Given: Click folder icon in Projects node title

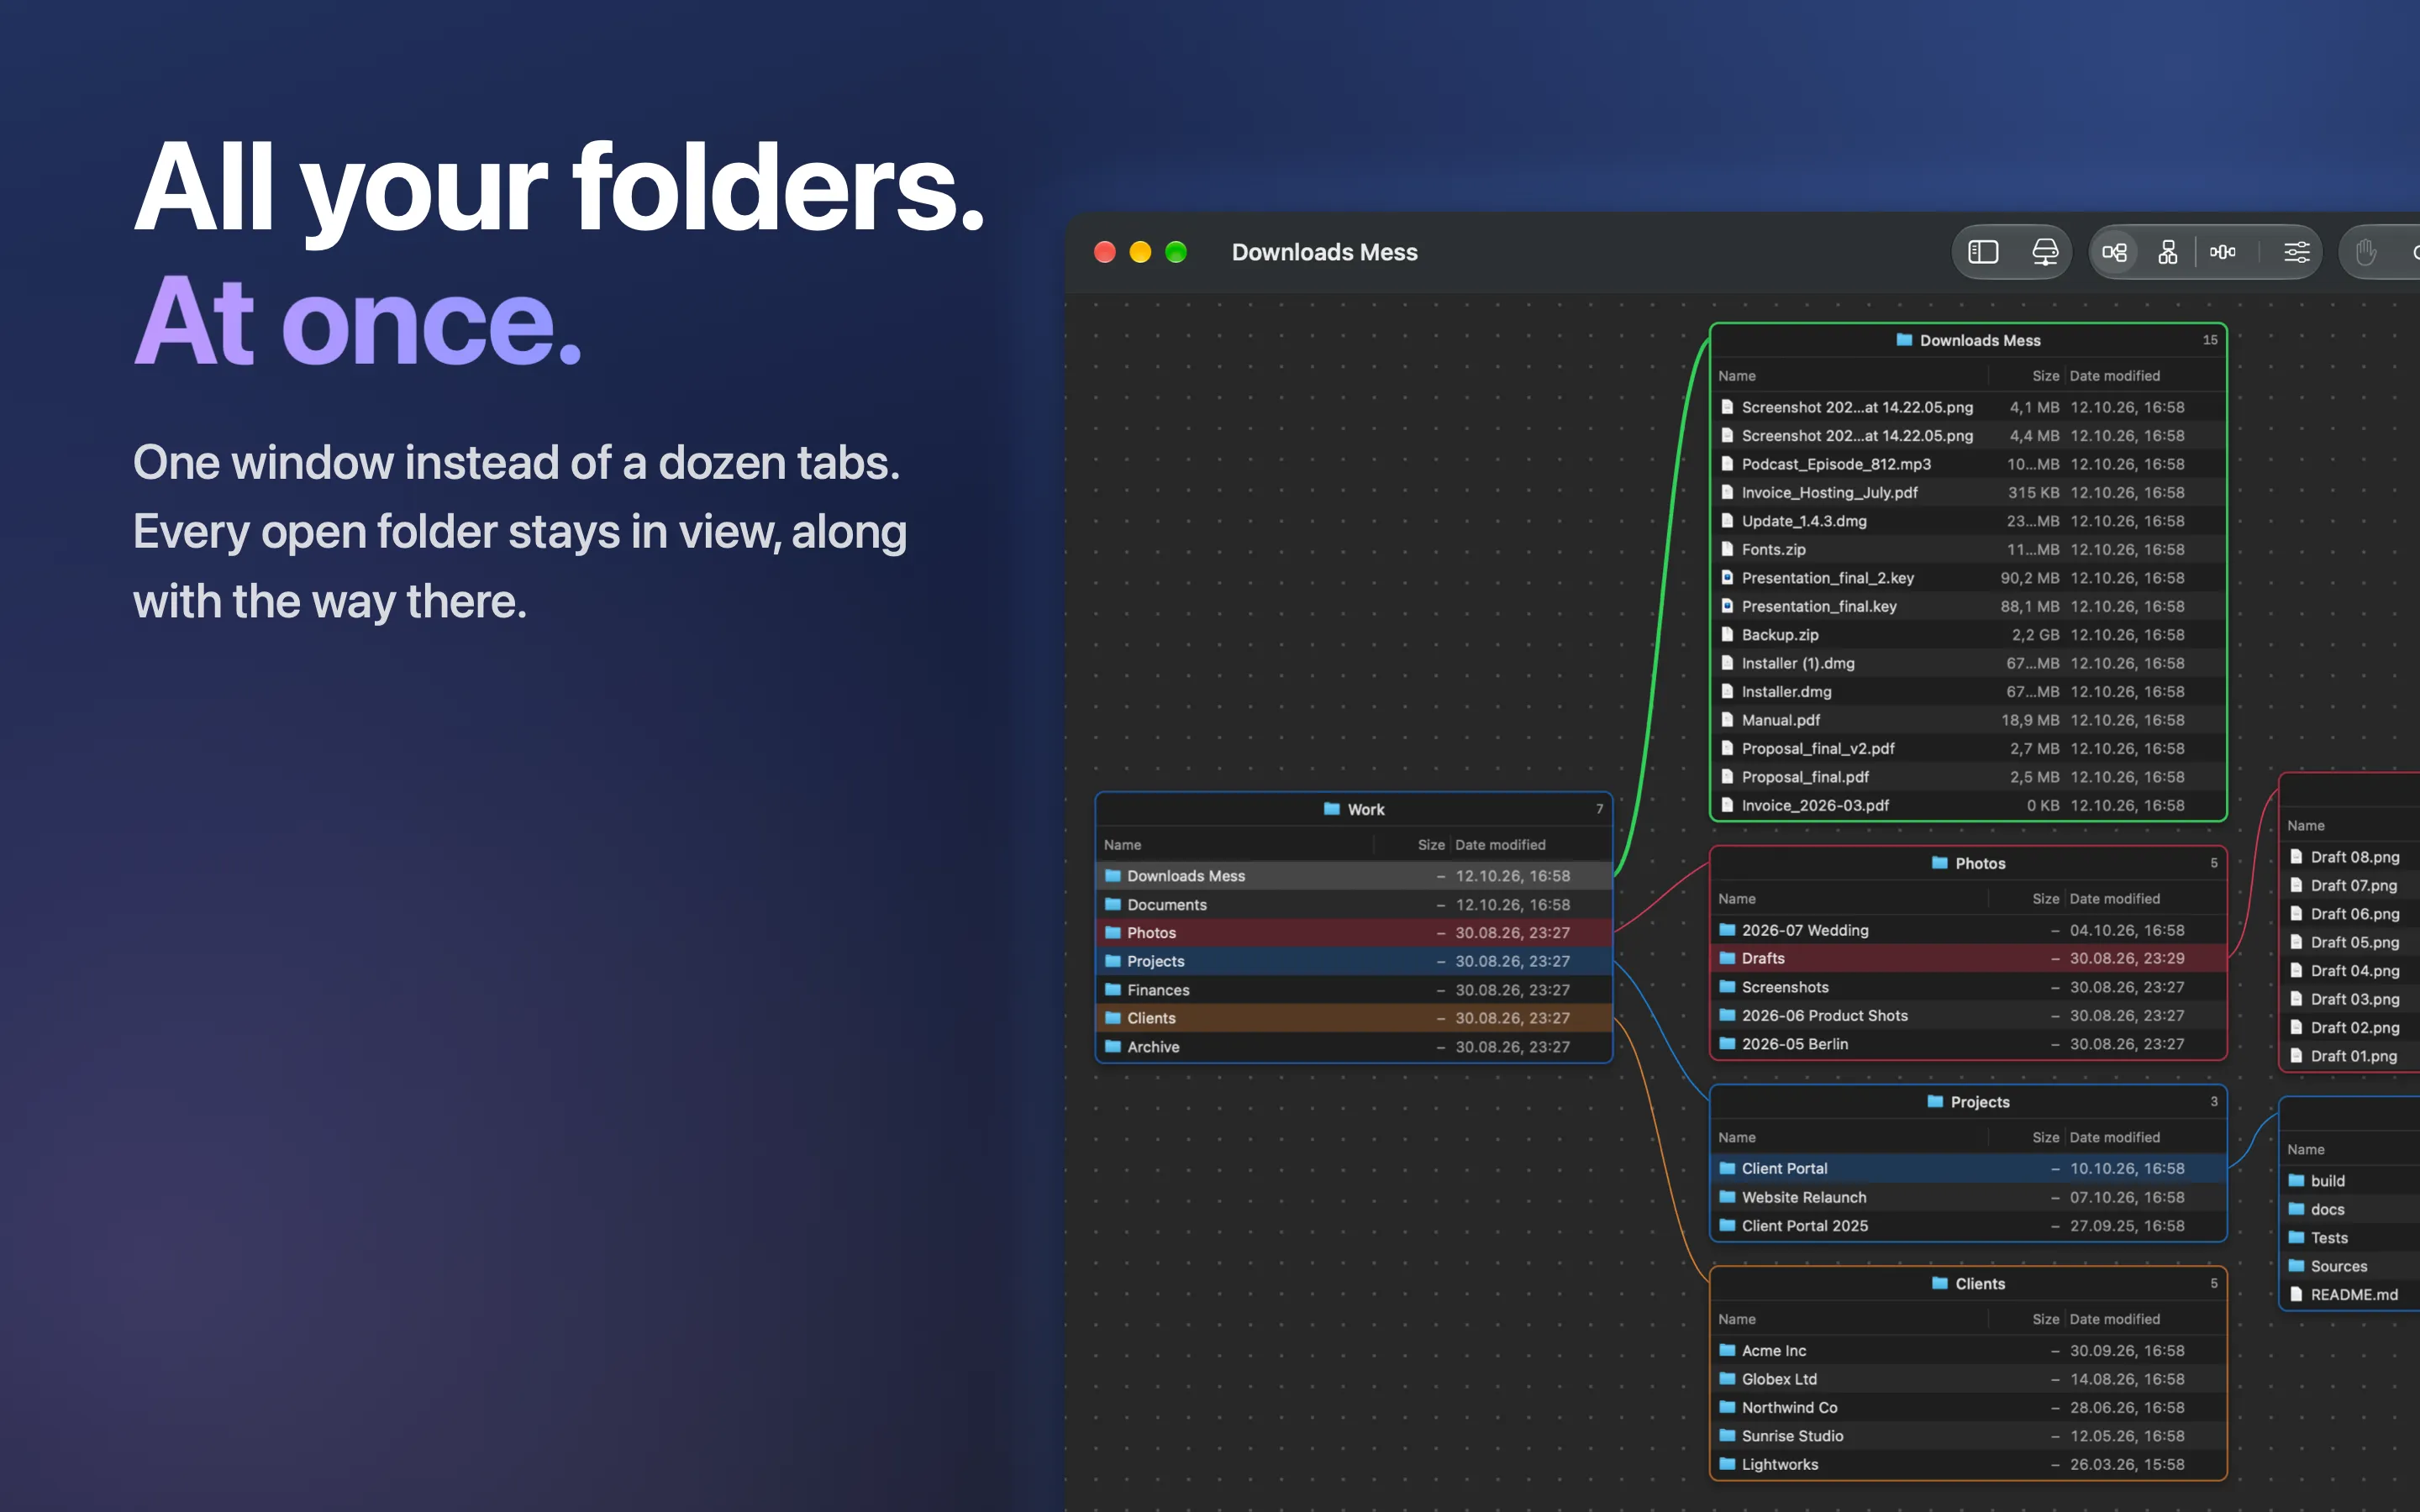Looking at the screenshot, I should [x=1935, y=1101].
